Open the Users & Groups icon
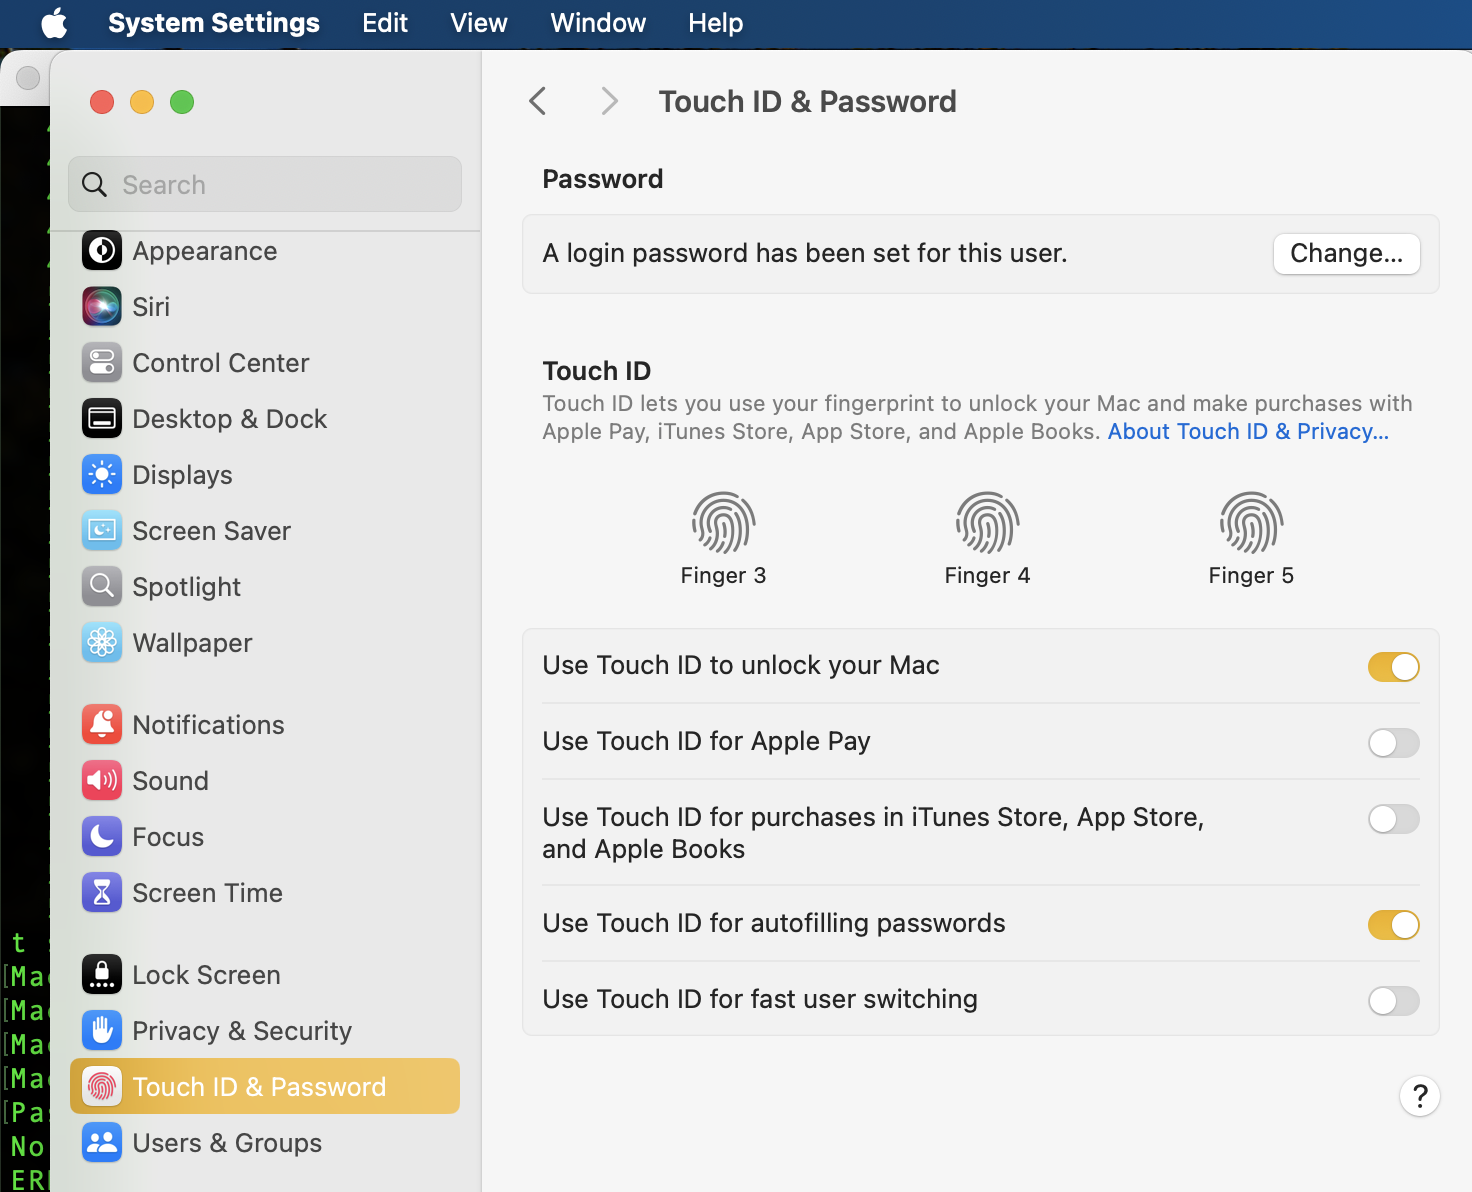The image size is (1472, 1192). point(102,1143)
